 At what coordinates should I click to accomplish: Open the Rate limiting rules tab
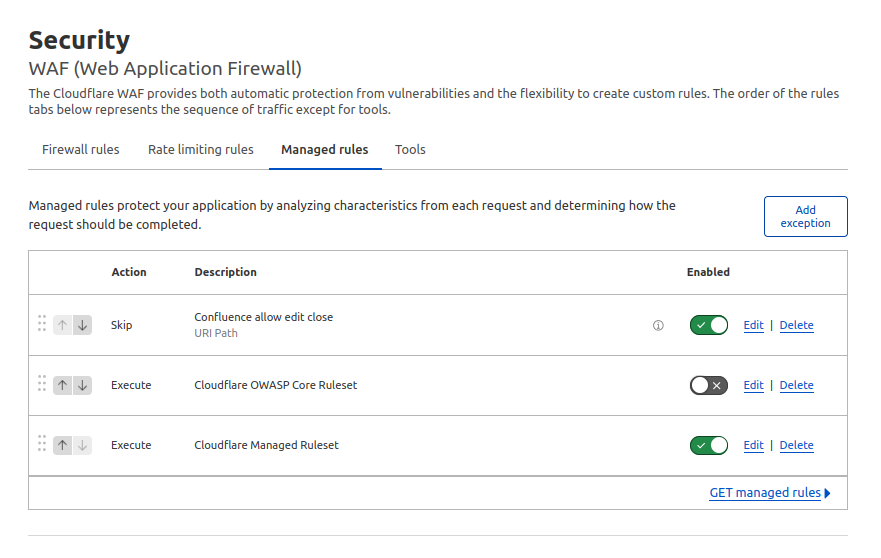(x=201, y=149)
